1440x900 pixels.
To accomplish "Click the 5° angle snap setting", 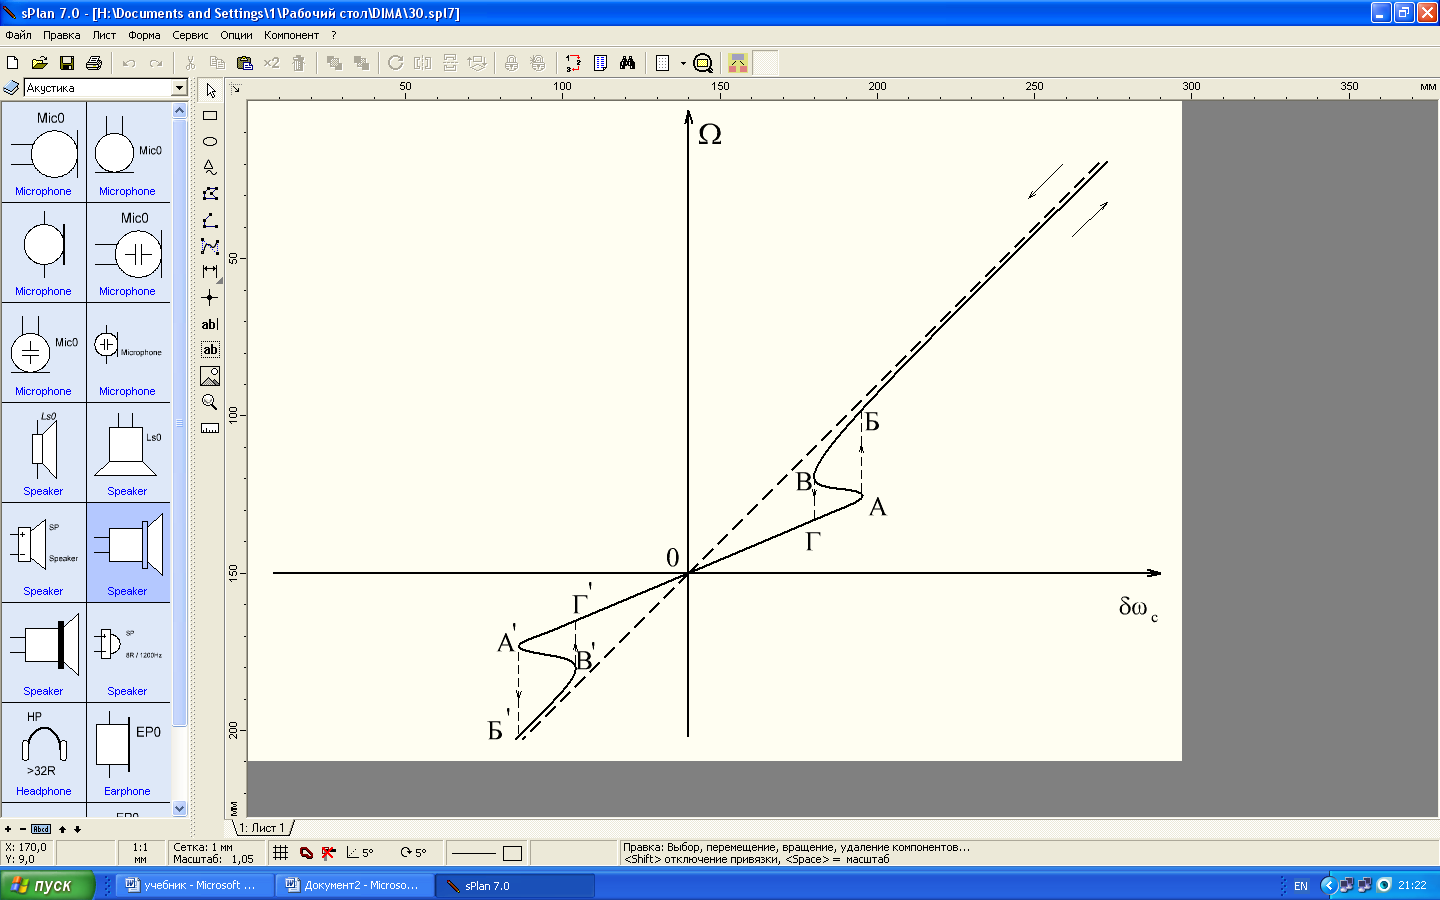I will coord(360,853).
